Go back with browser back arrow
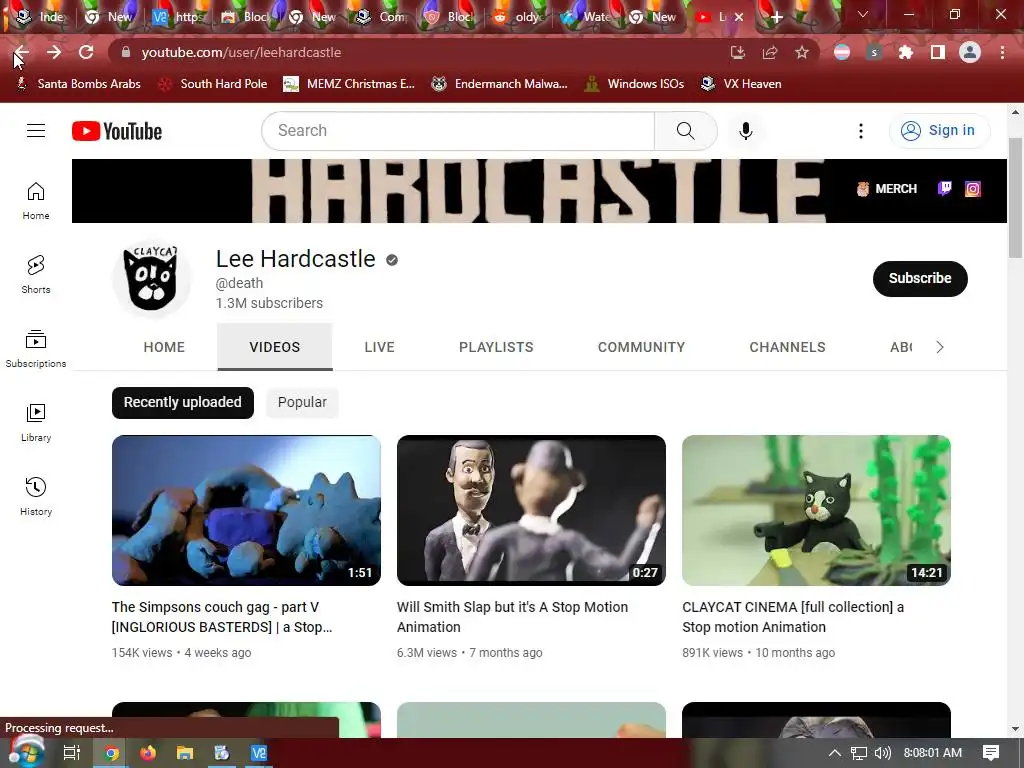The width and height of the screenshot is (1024, 768). point(22,52)
